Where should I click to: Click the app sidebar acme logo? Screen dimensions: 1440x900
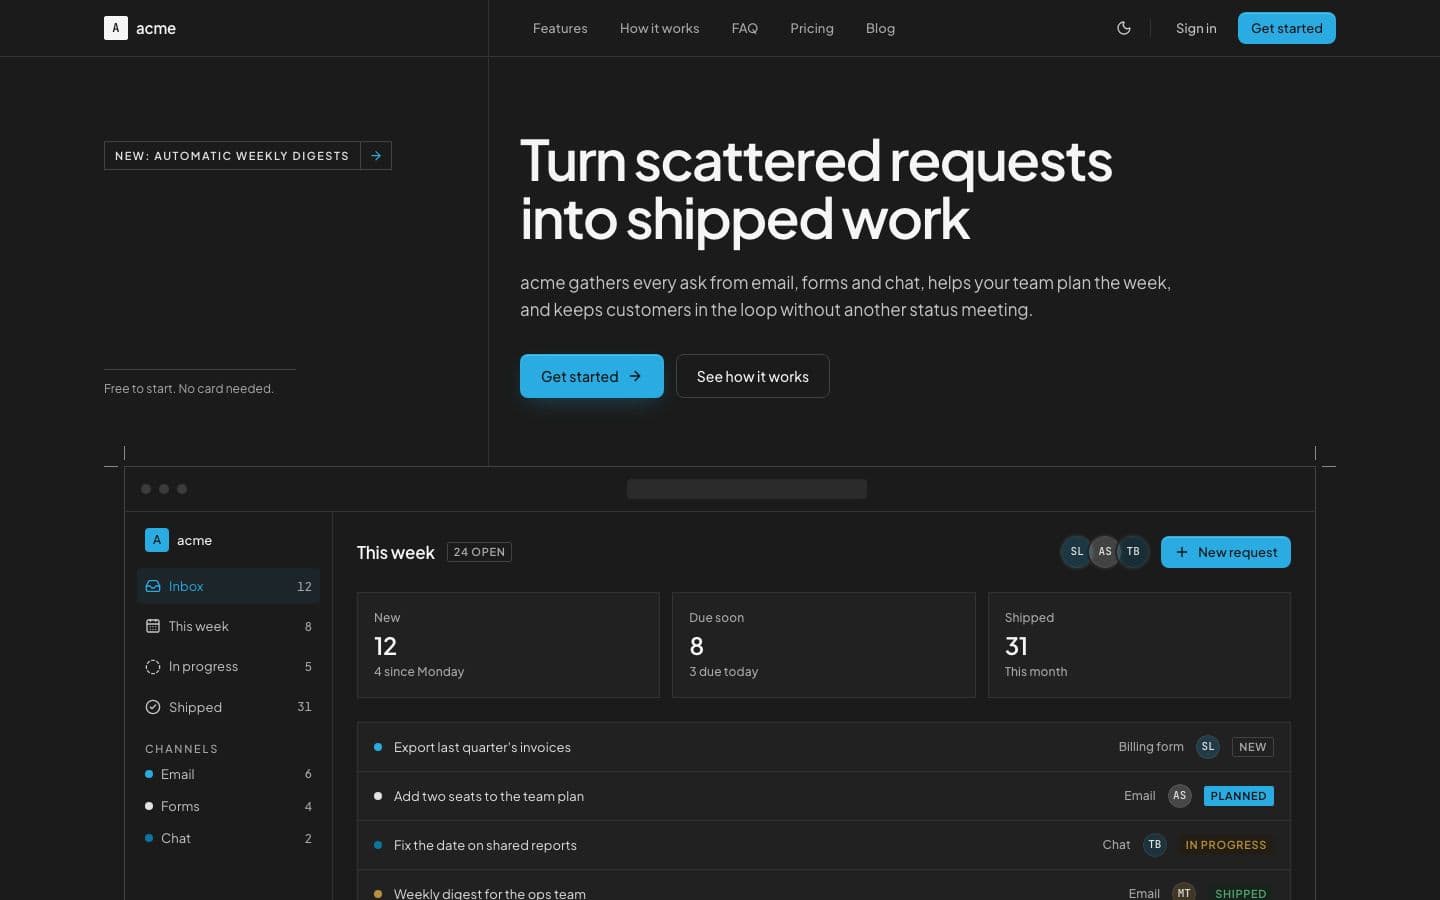pos(157,540)
